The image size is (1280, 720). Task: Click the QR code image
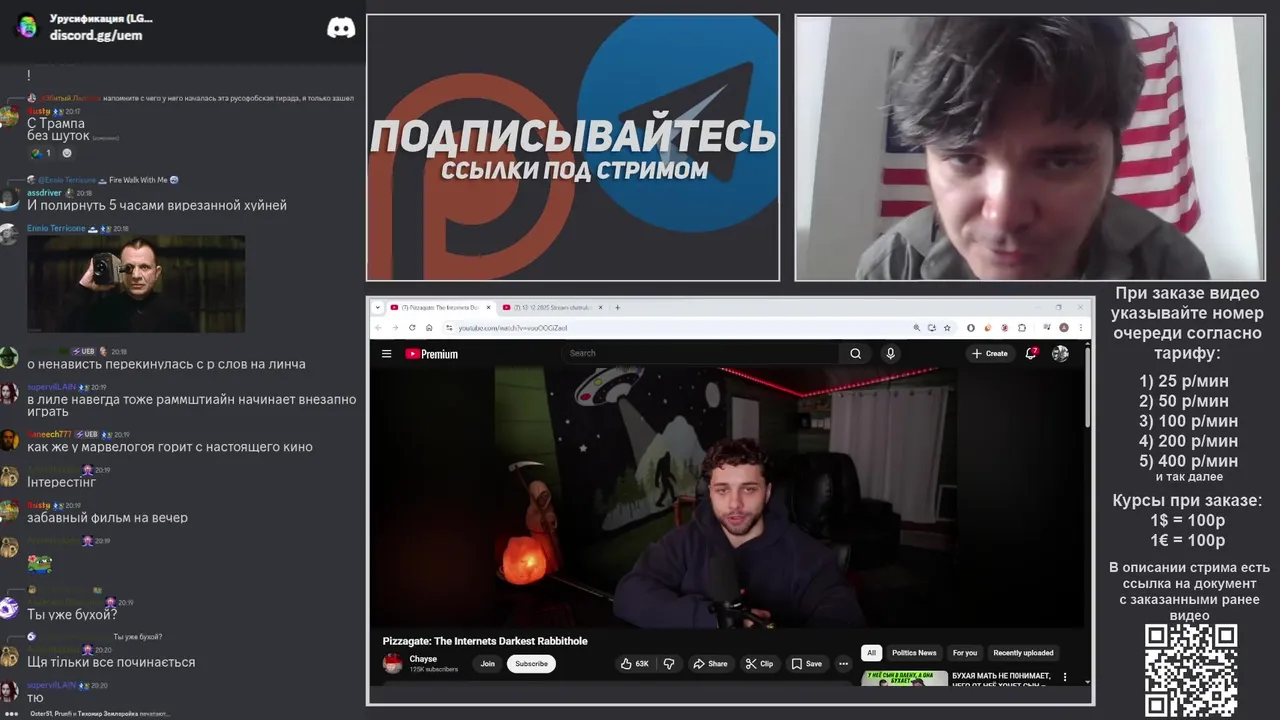click(1191, 671)
